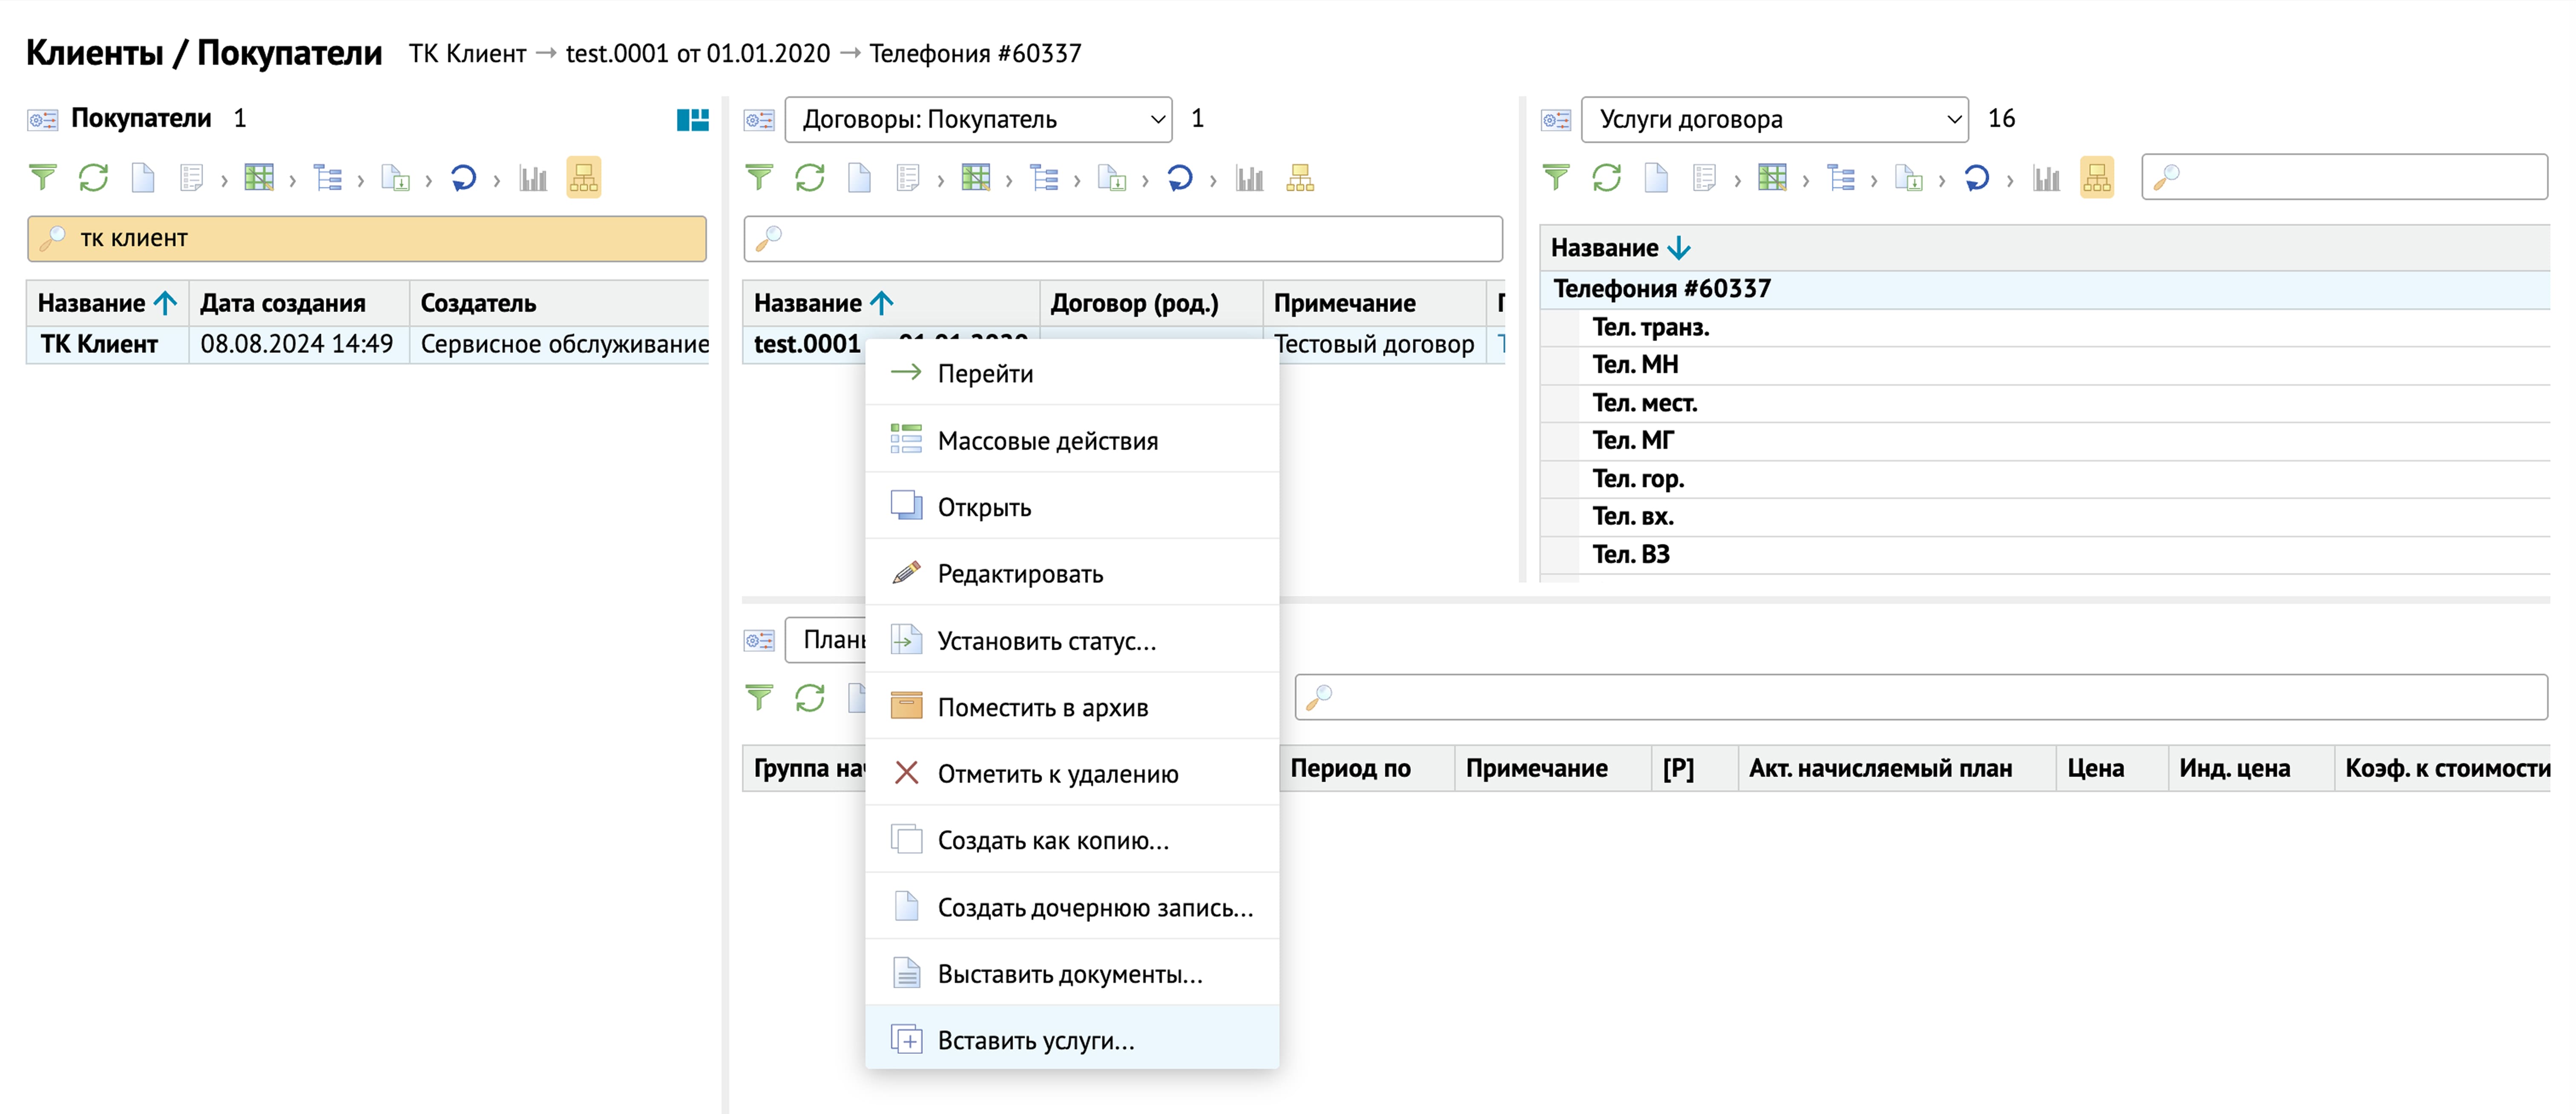Click filter icon in Покупатели panel
Screen dimensions: 2576x1114
pos(42,178)
